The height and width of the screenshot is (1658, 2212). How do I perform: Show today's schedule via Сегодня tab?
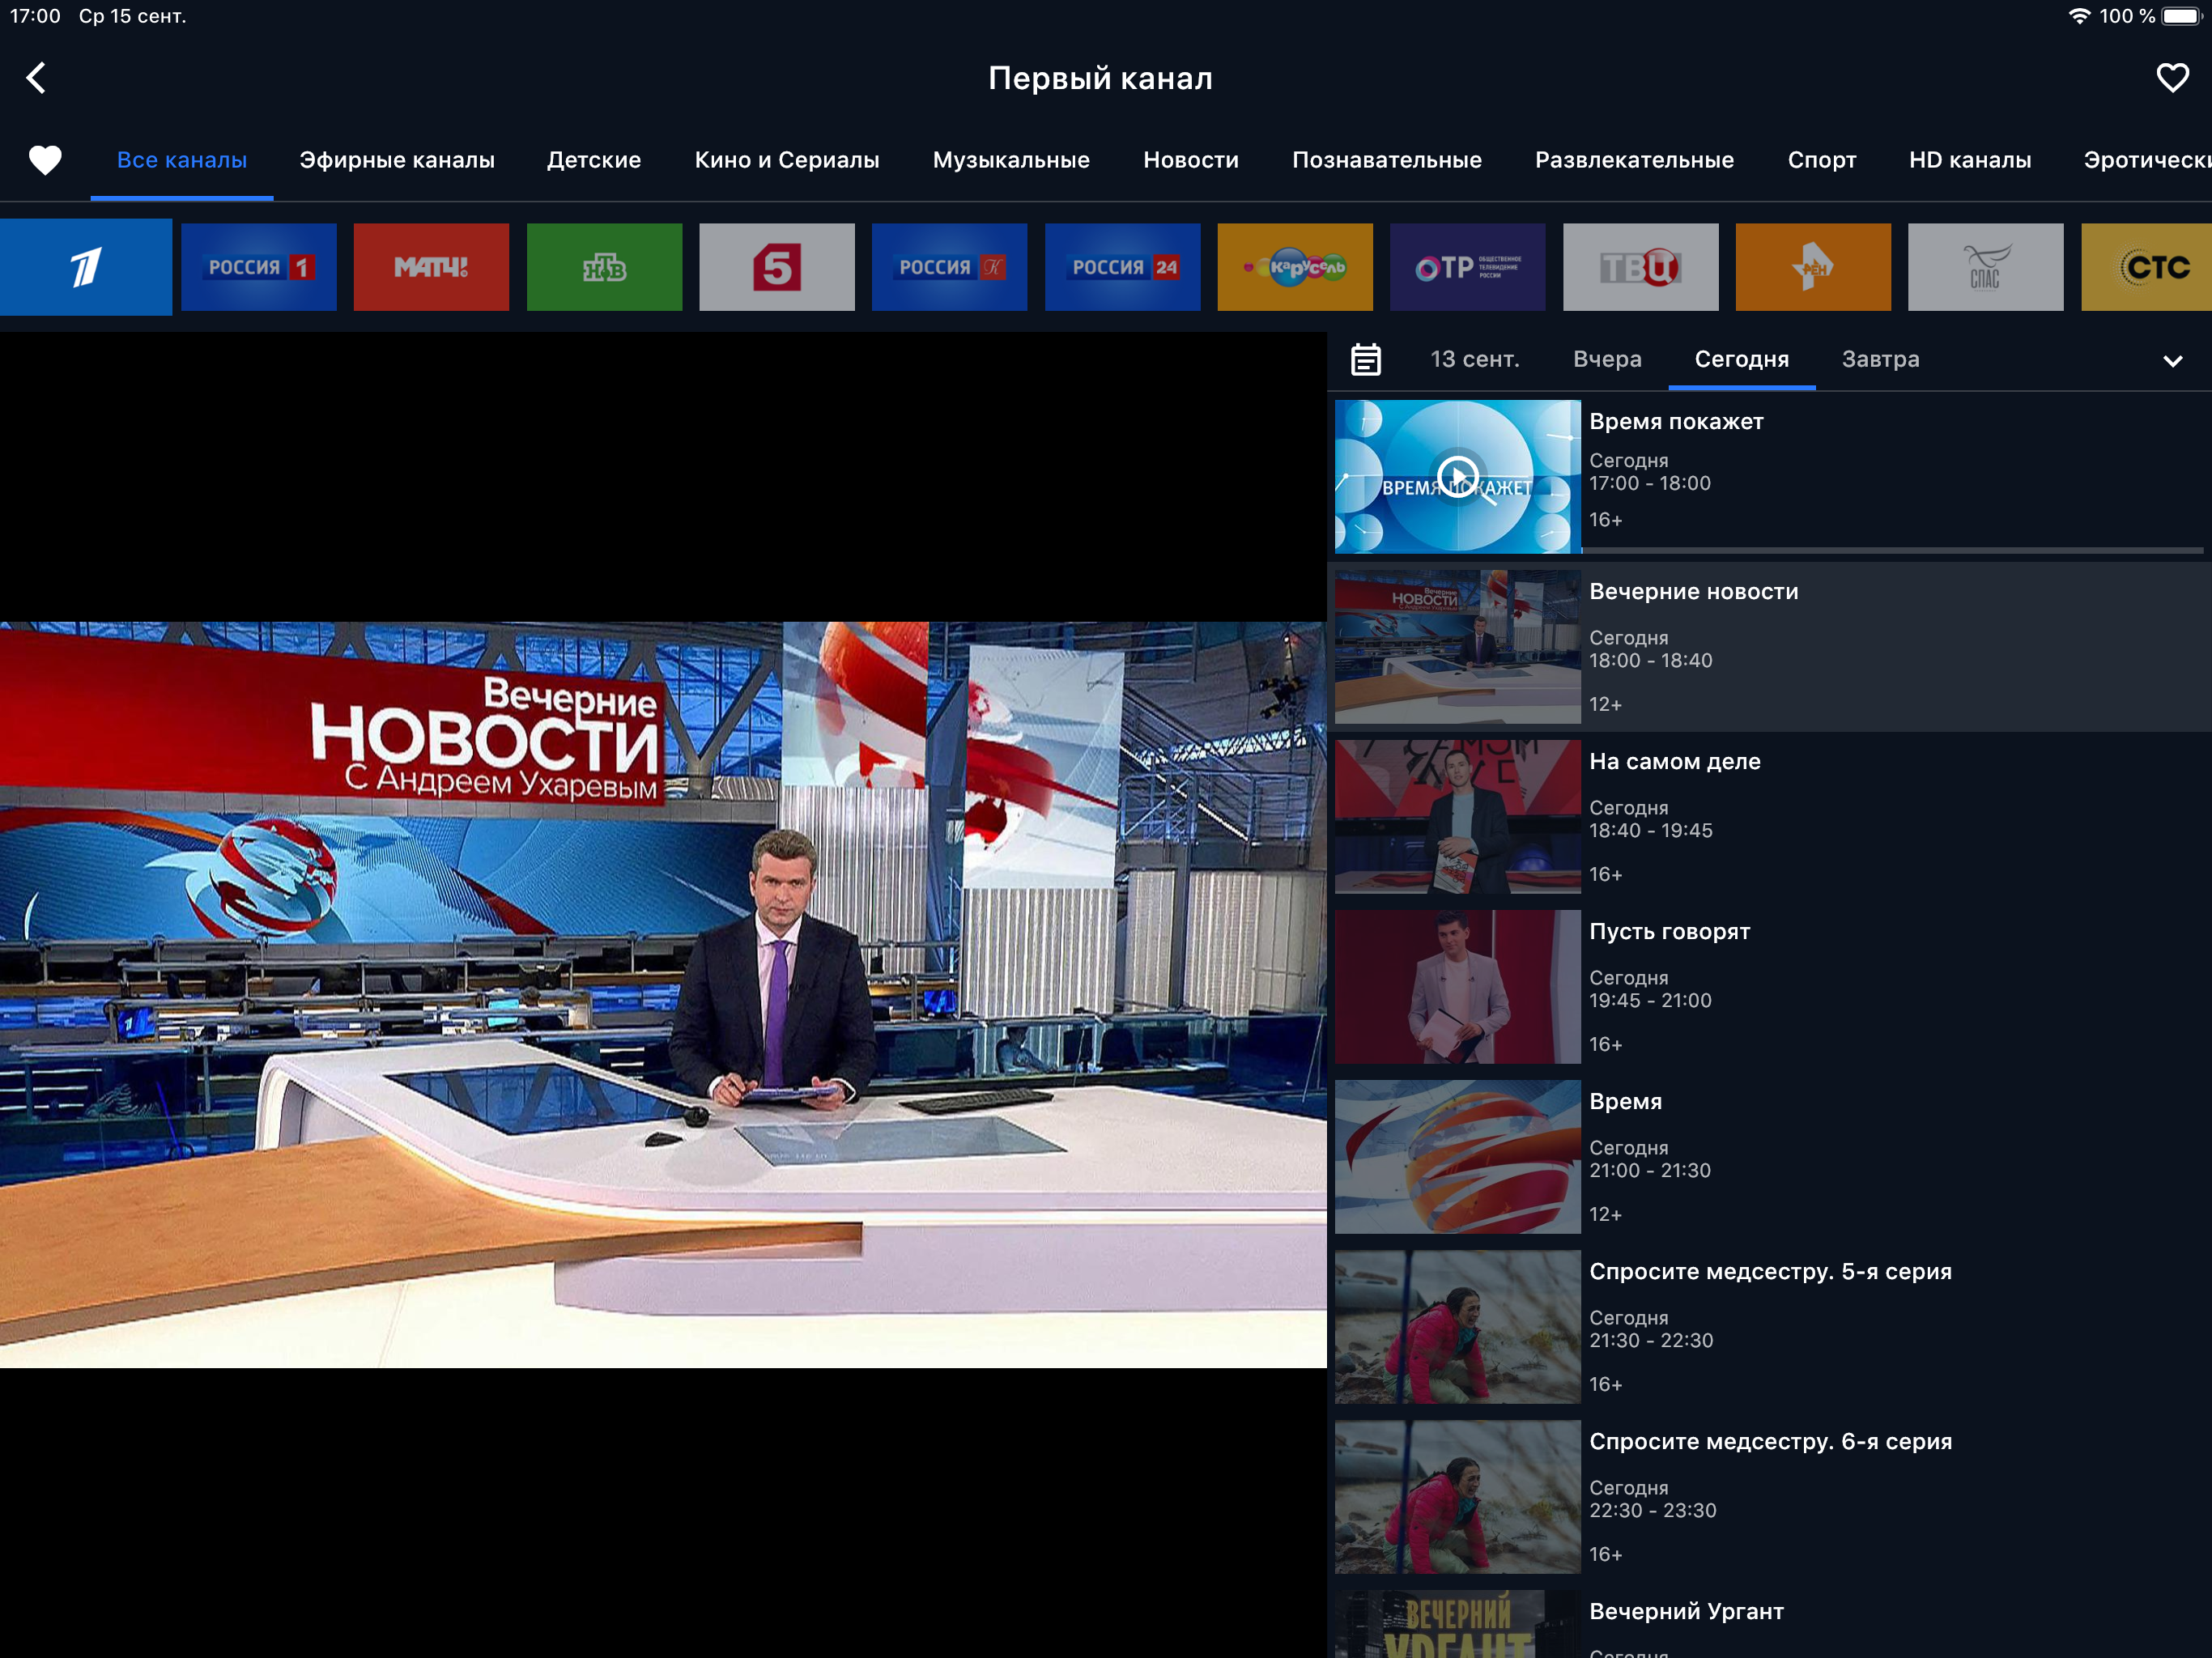(1741, 359)
